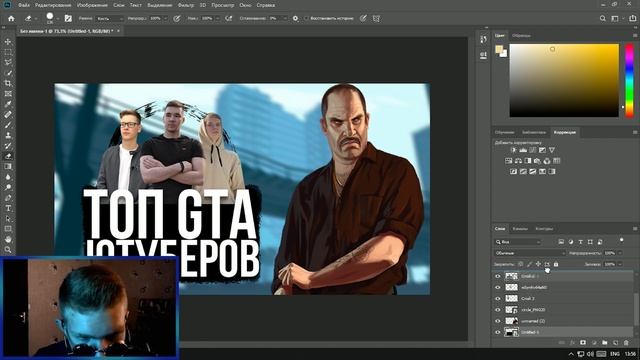Open the layer opacity dropdown
This screenshot has width=640, height=360.
(620, 253)
